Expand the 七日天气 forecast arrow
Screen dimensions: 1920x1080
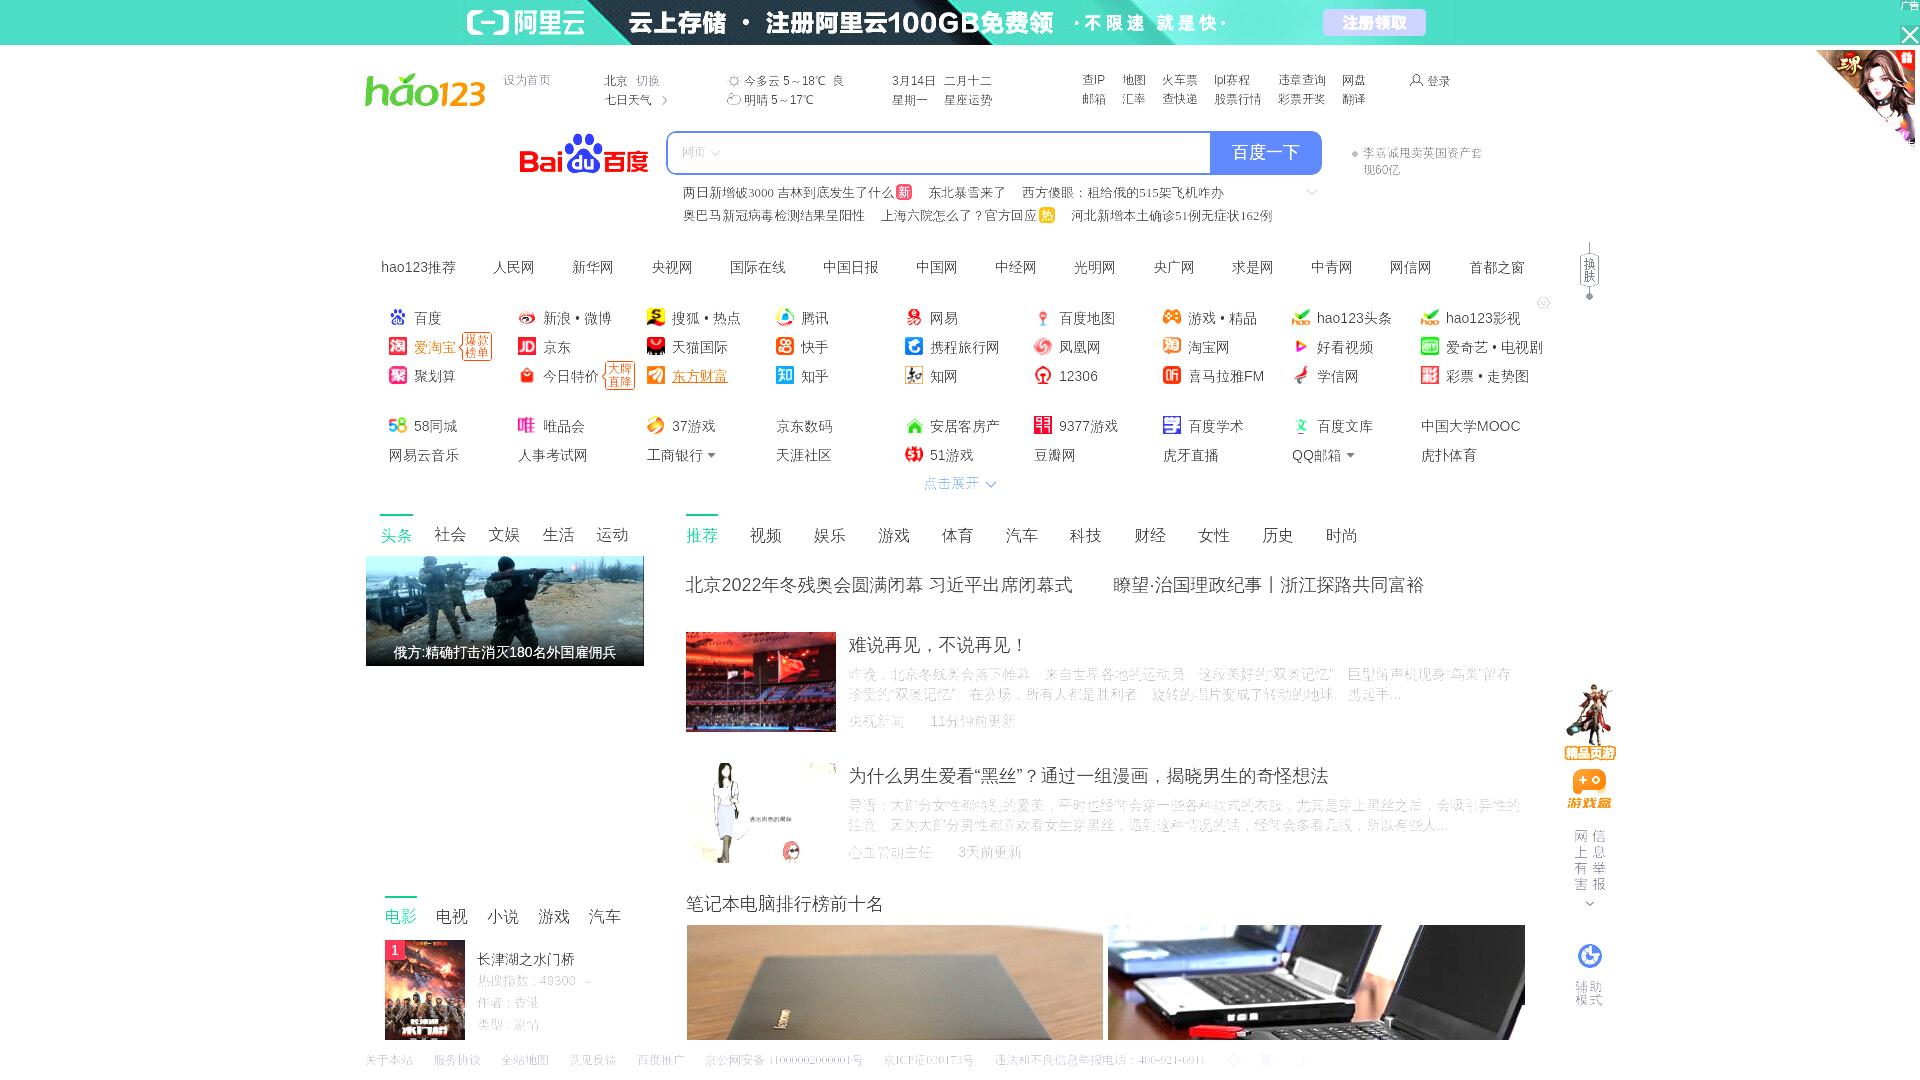[665, 100]
